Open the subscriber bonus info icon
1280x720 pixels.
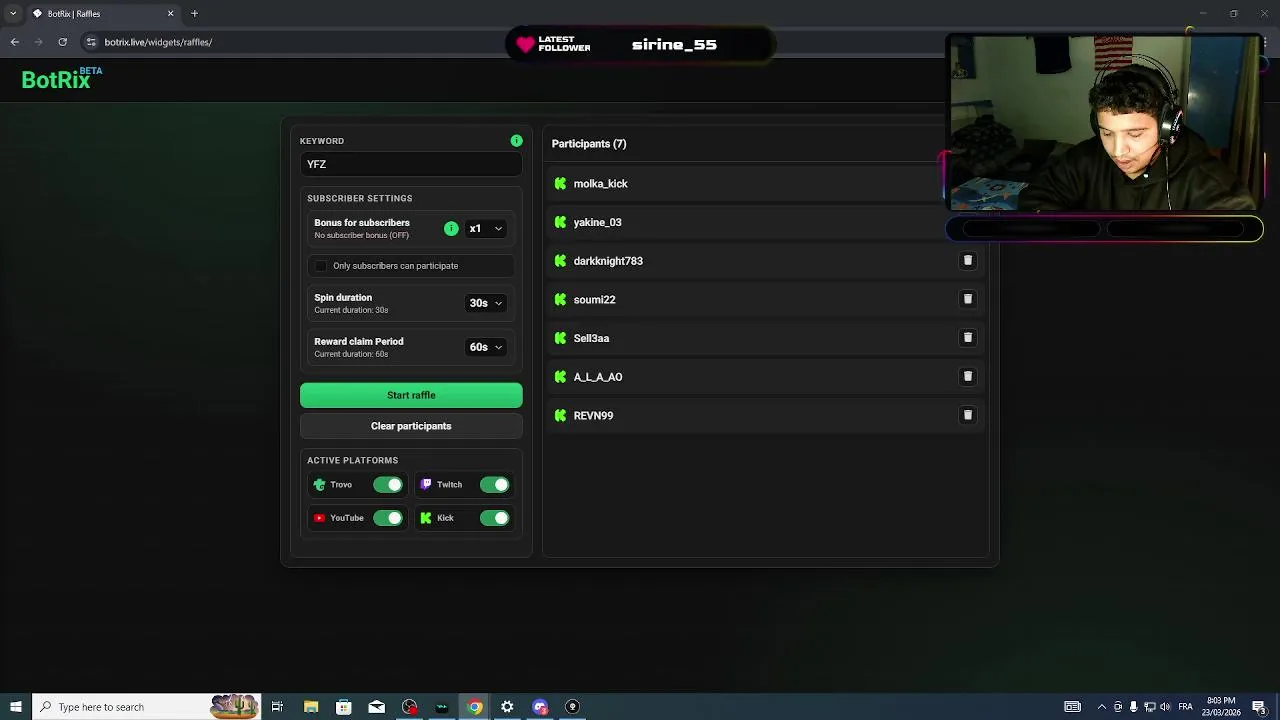(x=451, y=228)
